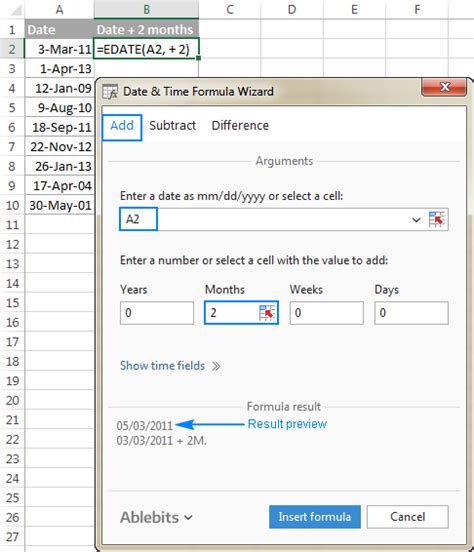The height and width of the screenshot is (552, 474).
Task: Select cell A6 with 18-Sep-11
Action: tap(60, 127)
